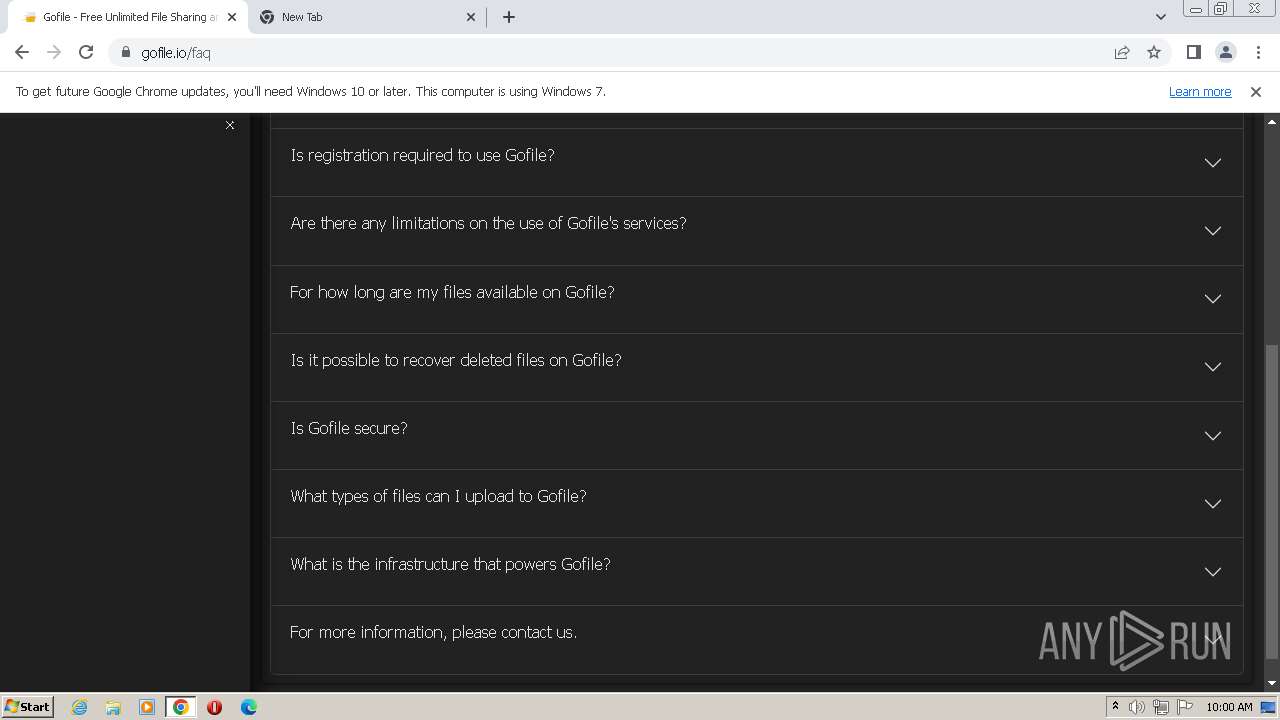Open the browser side panel

coord(1193,52)
